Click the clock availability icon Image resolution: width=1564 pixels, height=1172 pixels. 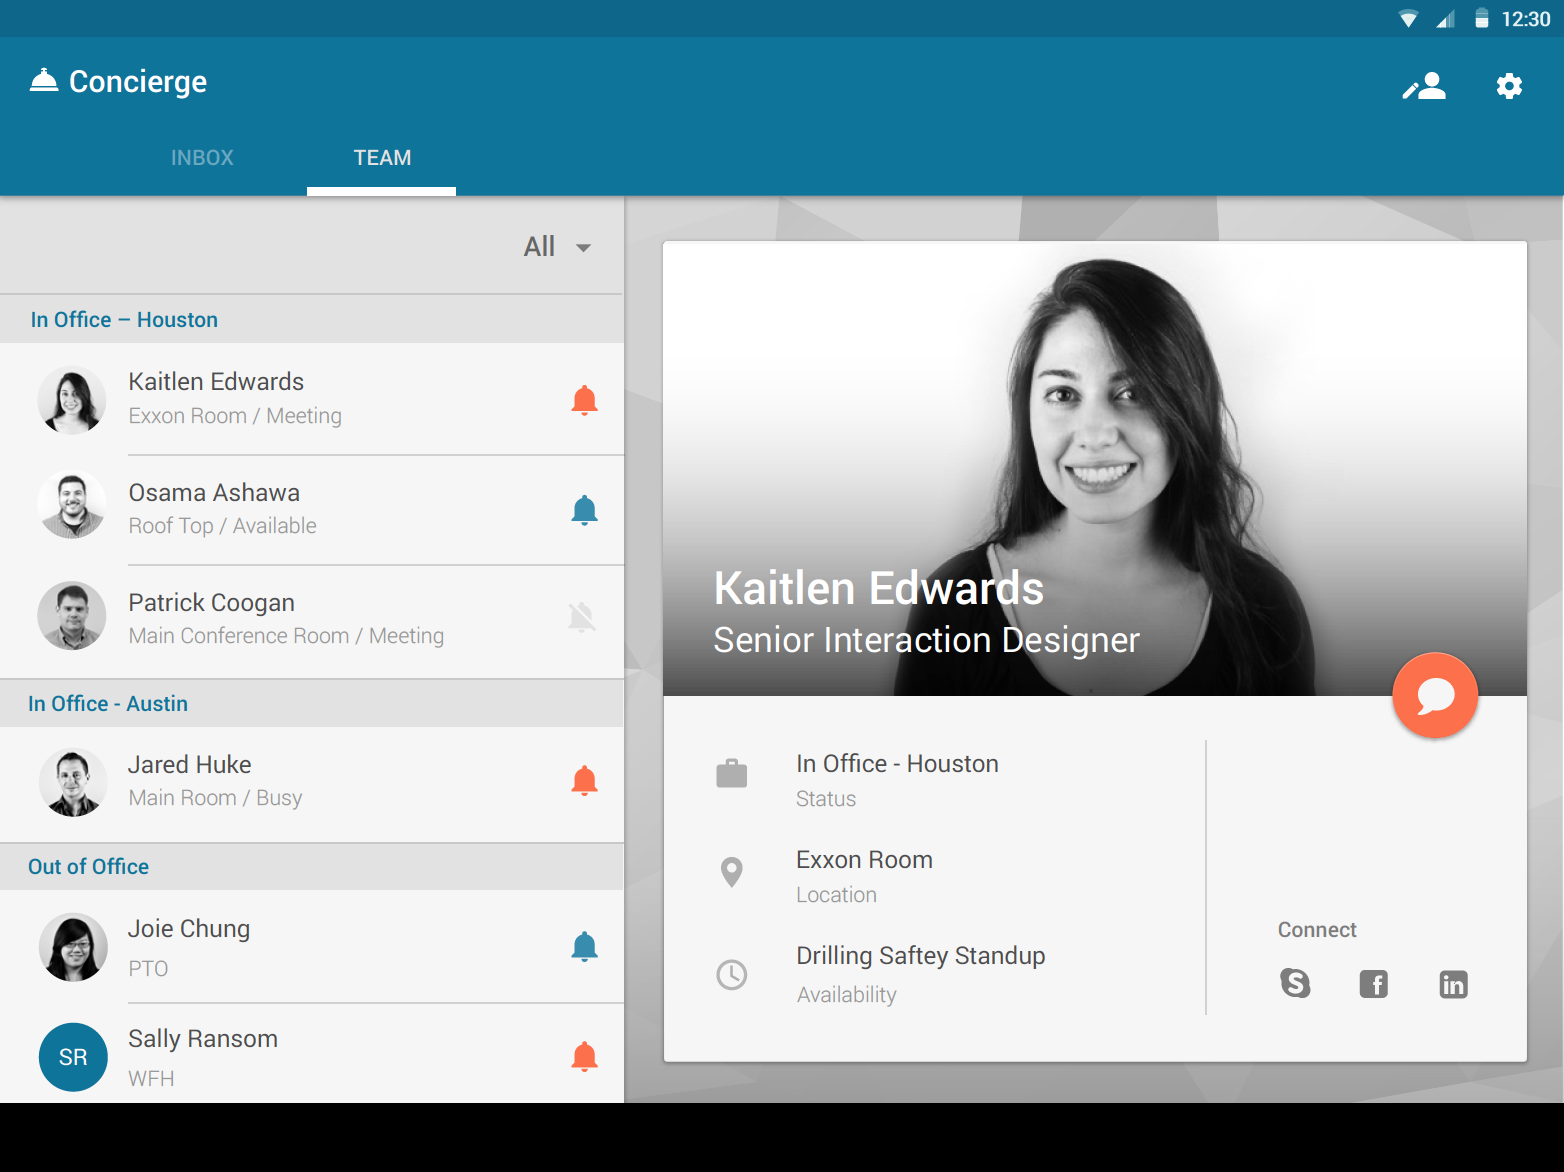[732, 974]
